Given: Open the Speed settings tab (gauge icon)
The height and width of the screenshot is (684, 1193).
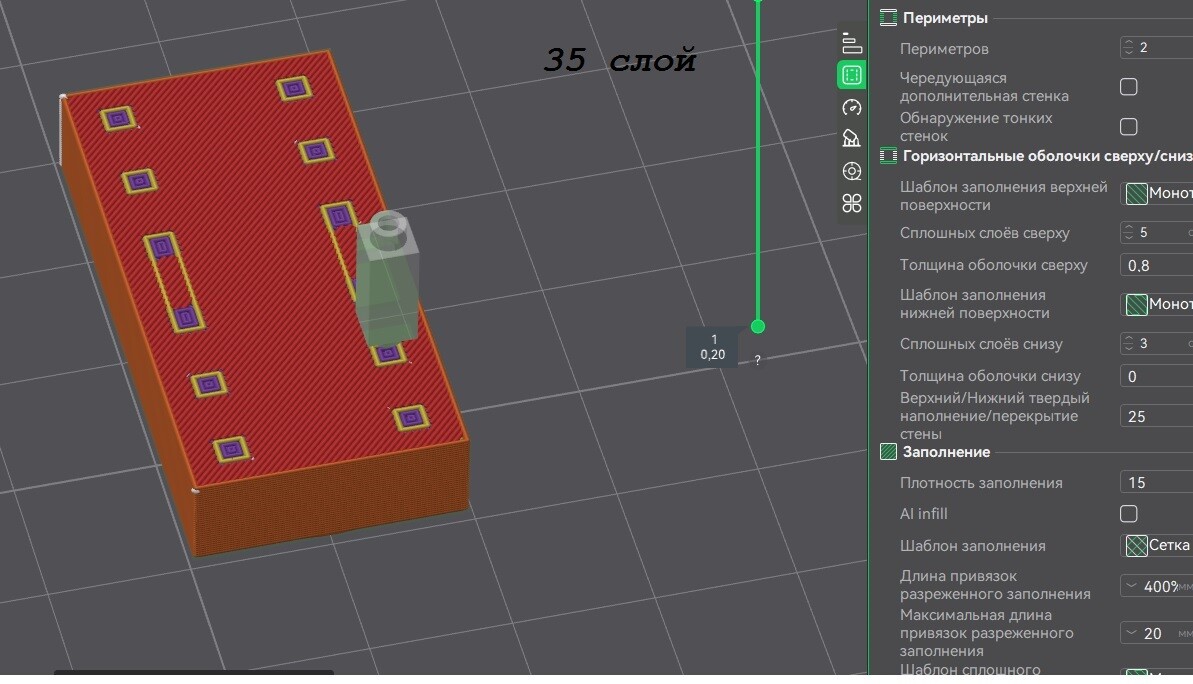Looking at the screenshot, I should pyautogui.click(x=851, y=107).
